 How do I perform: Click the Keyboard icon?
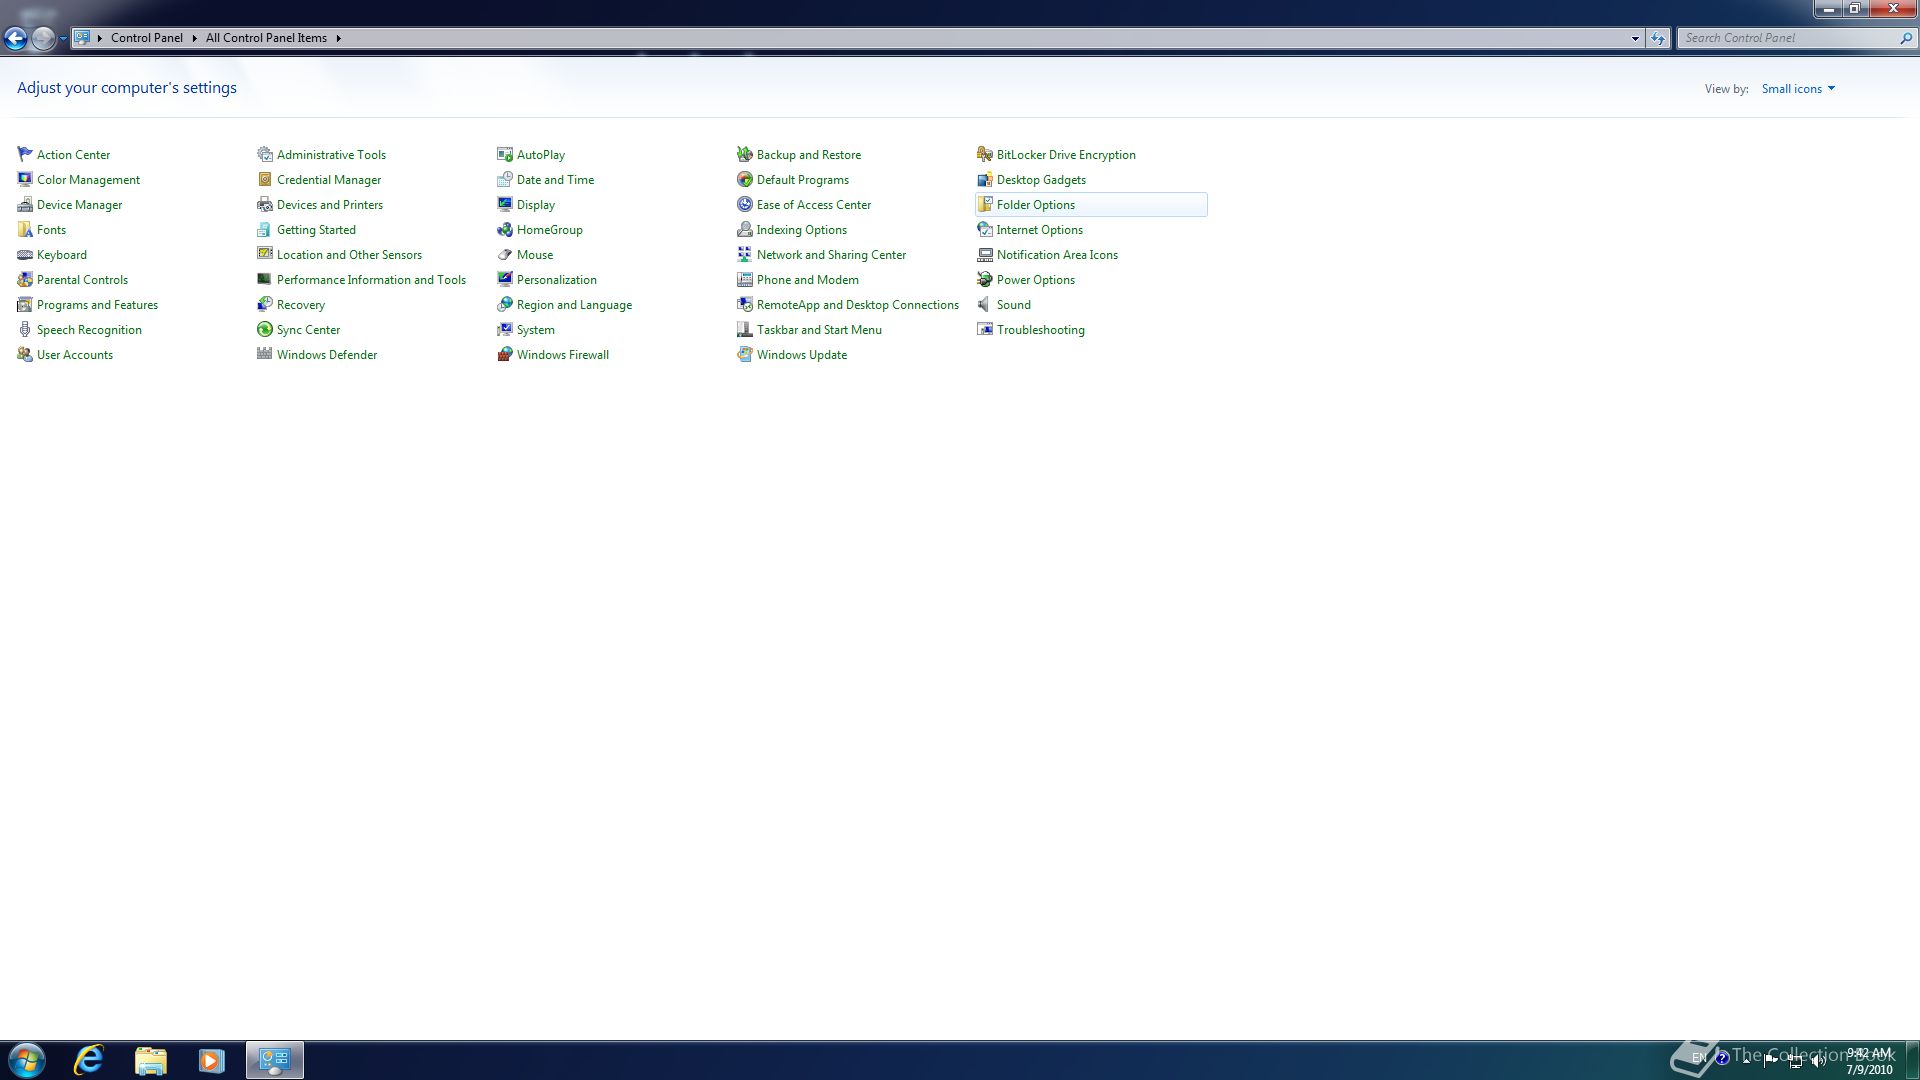tap(25, 254)
